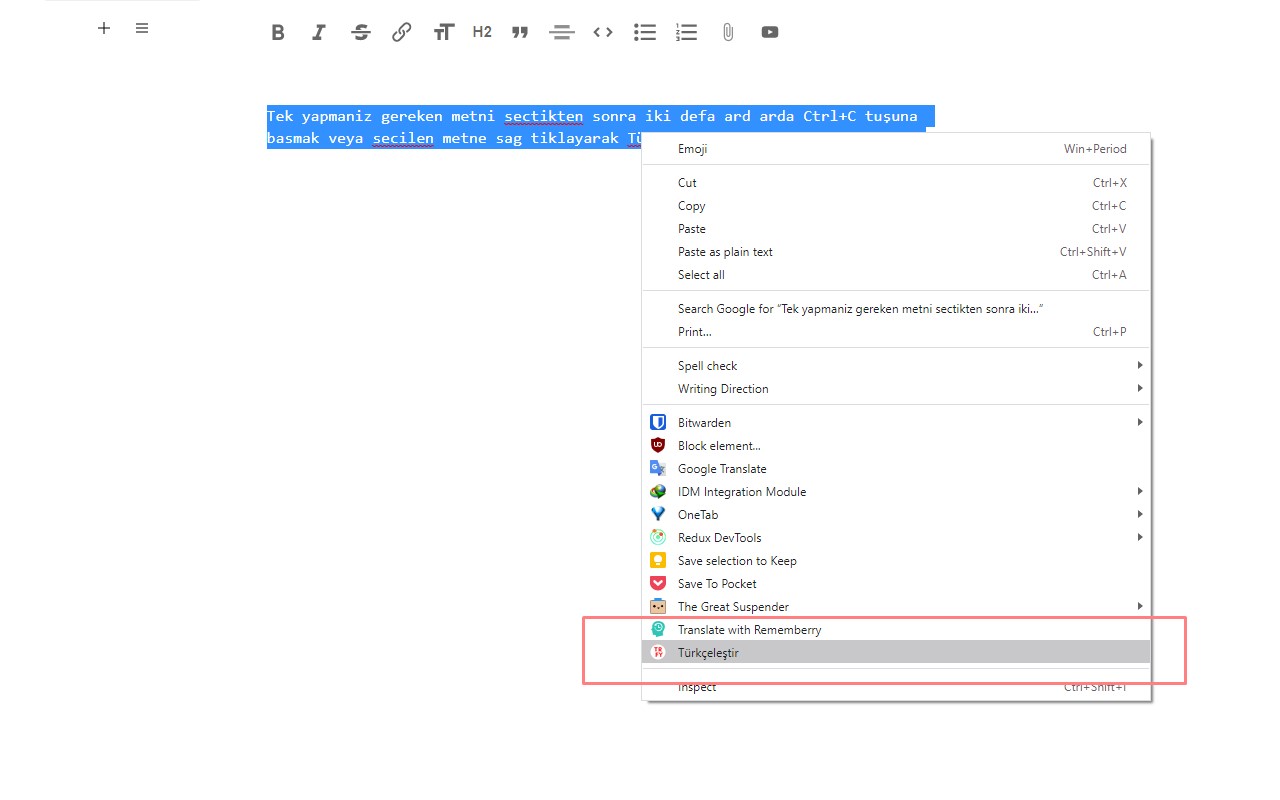Apply italic formatting to selected text

pos(319,32)
